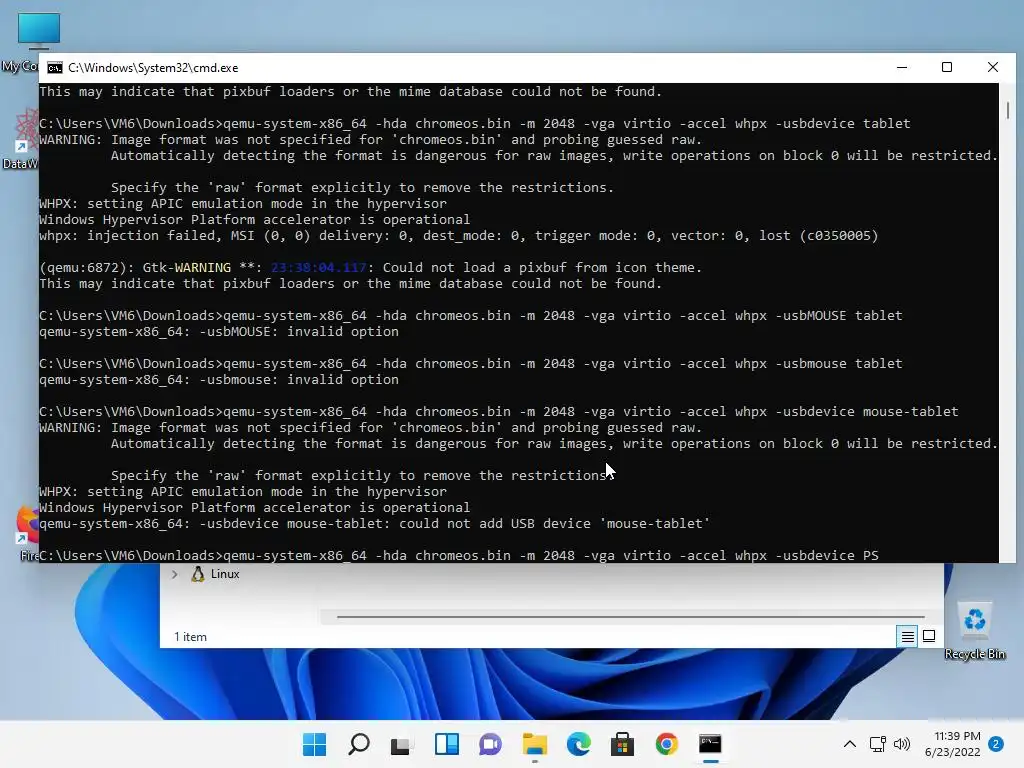Minimize the cmd.exe window

point(902,67)
